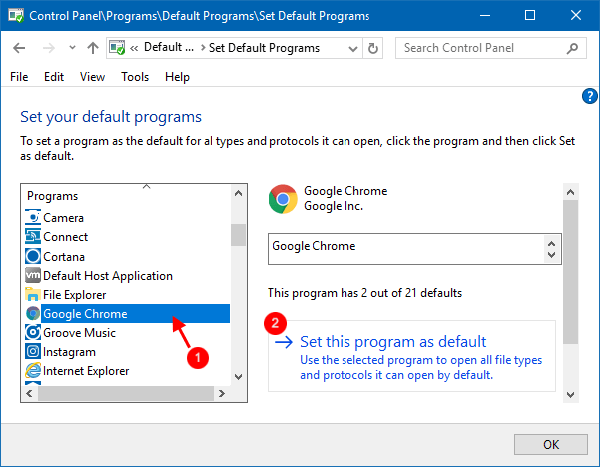Select Connect in the Programs list

coord(65,237)
